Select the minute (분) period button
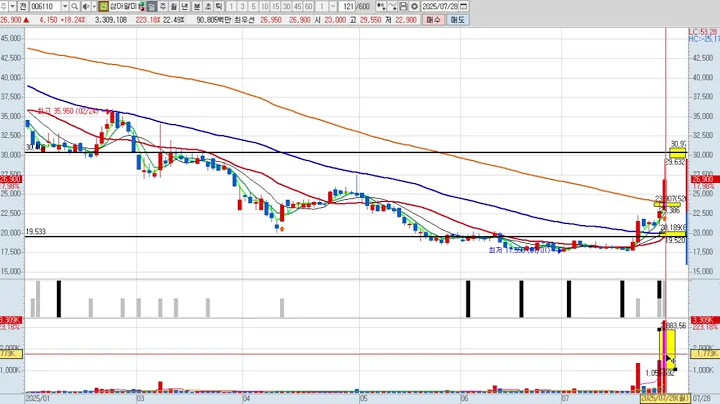 (197, 6)
